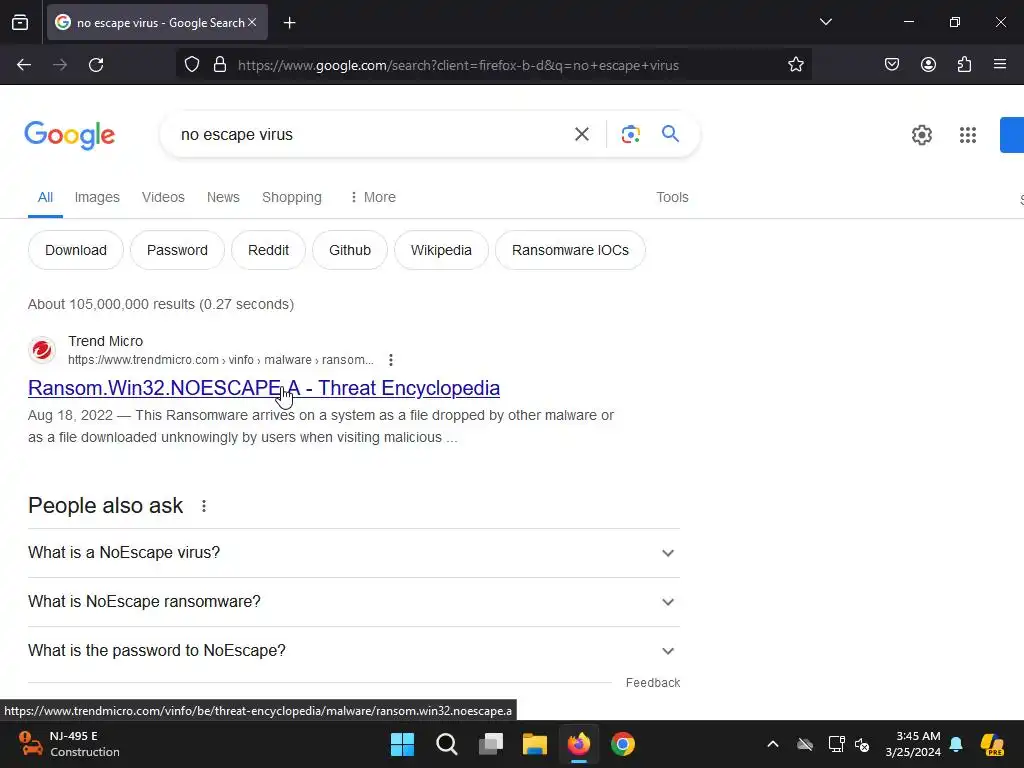
Task: Click the Firefox taskbar icon
Action: point(579,744)
